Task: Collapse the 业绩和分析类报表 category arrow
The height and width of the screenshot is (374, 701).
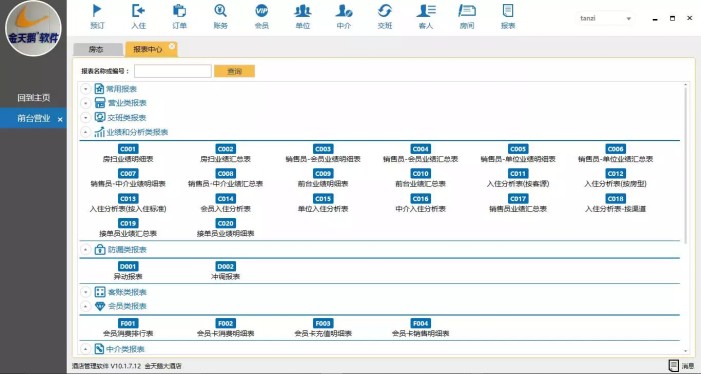Action: [x=85, y=132]
